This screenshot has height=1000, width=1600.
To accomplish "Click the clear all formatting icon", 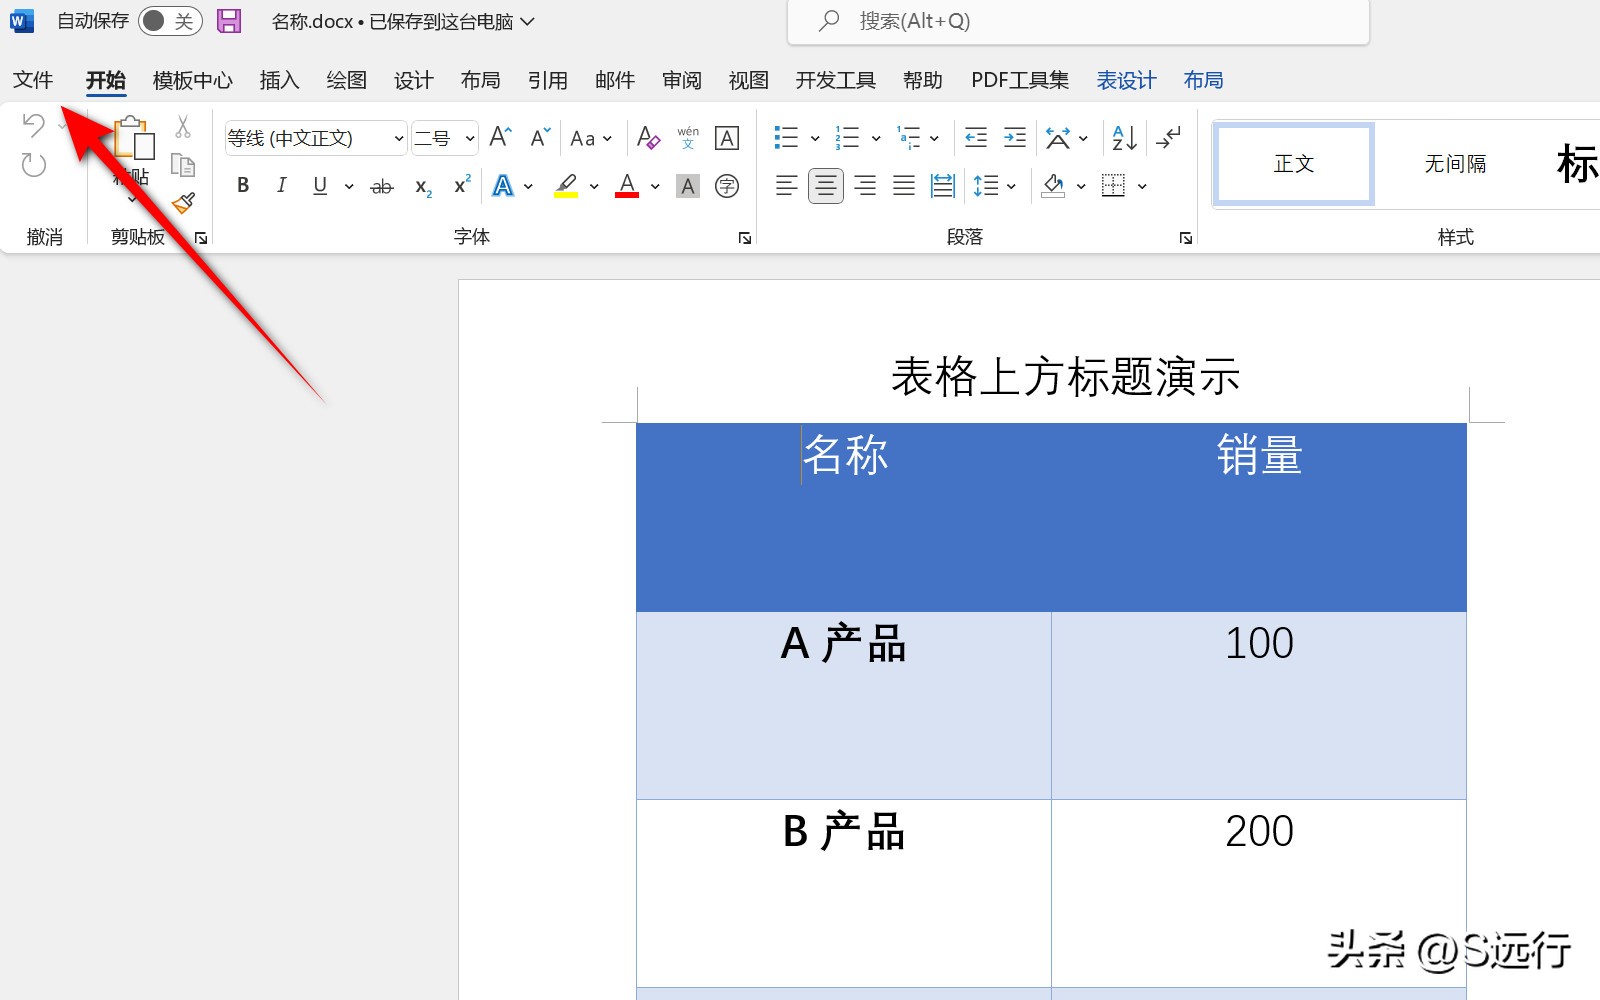I will click(648, 137).
